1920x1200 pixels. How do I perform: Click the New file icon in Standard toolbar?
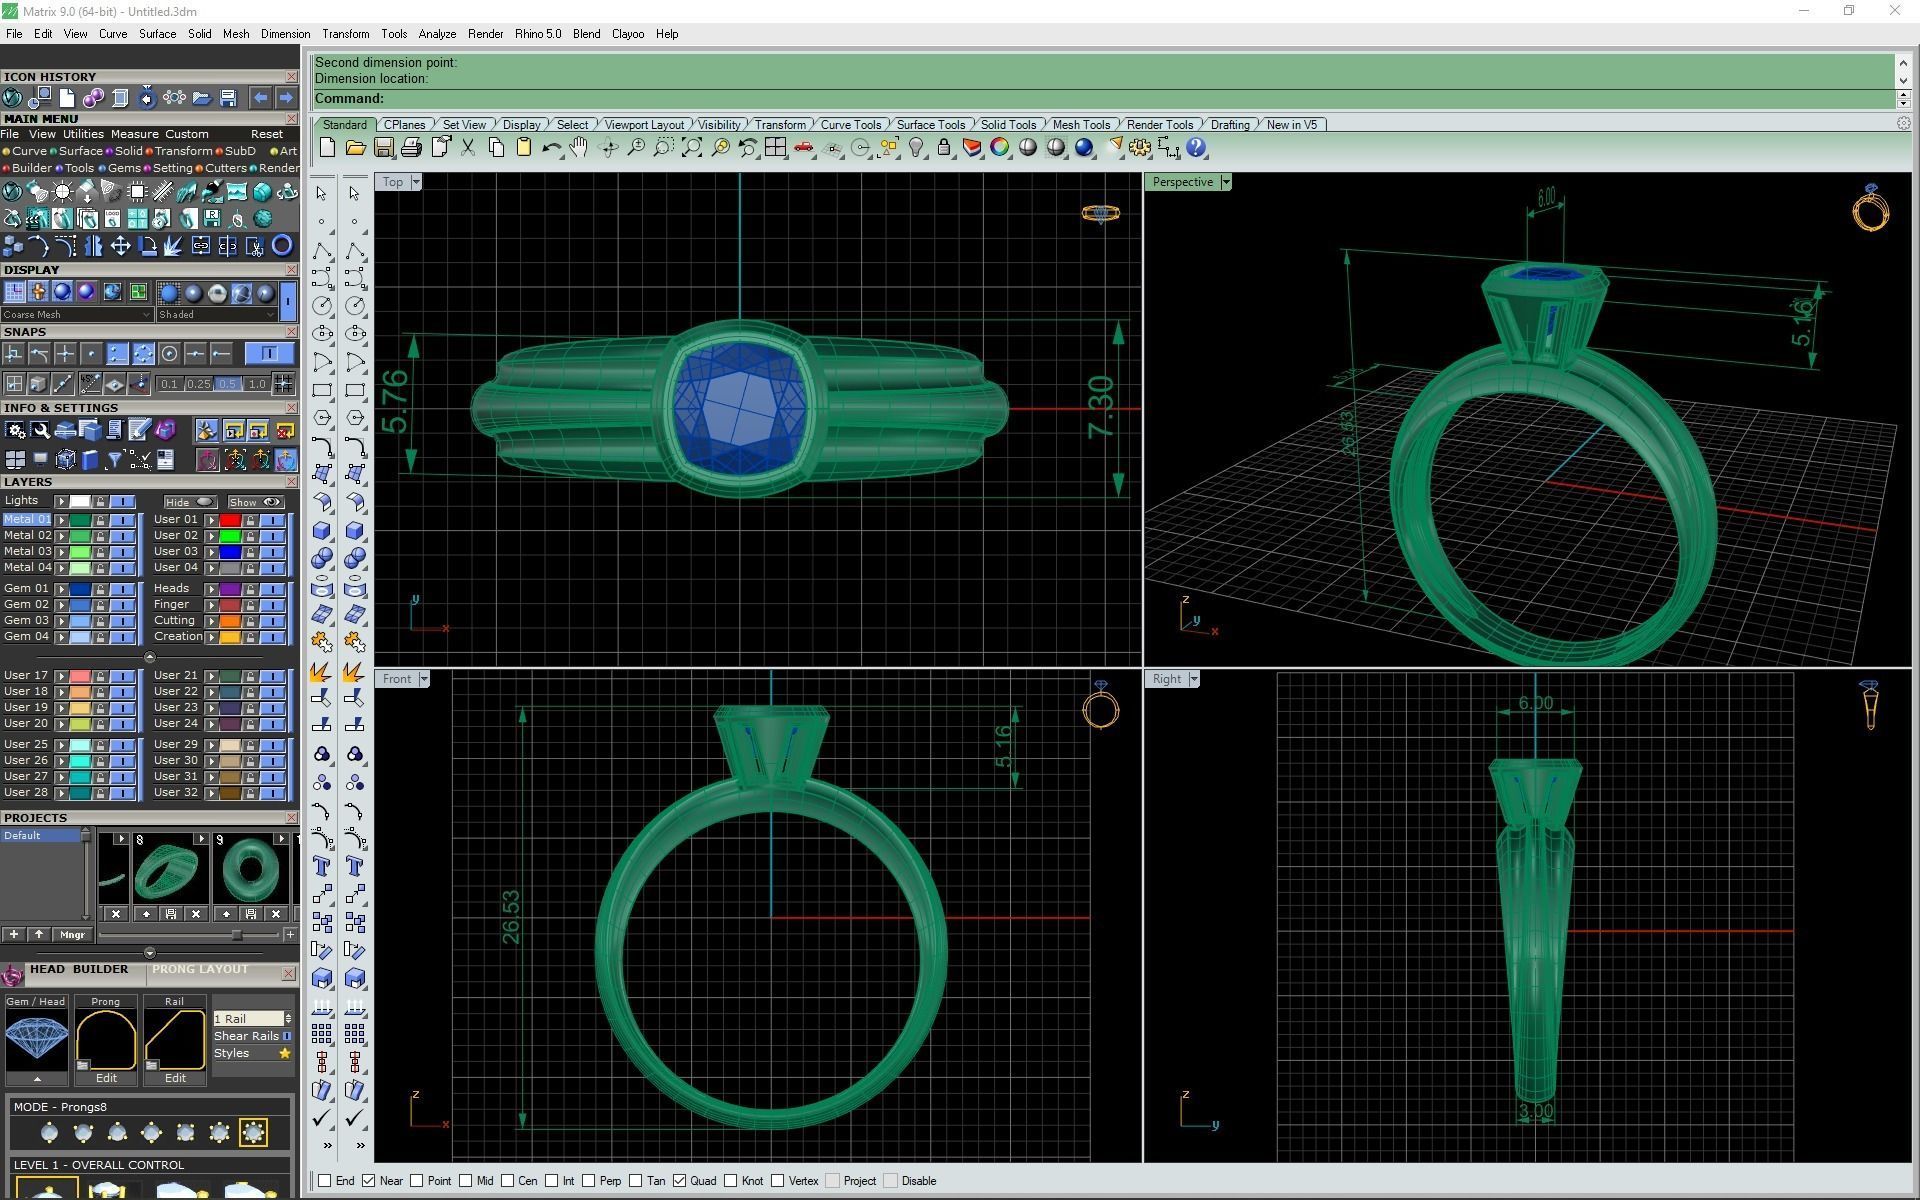327,148
